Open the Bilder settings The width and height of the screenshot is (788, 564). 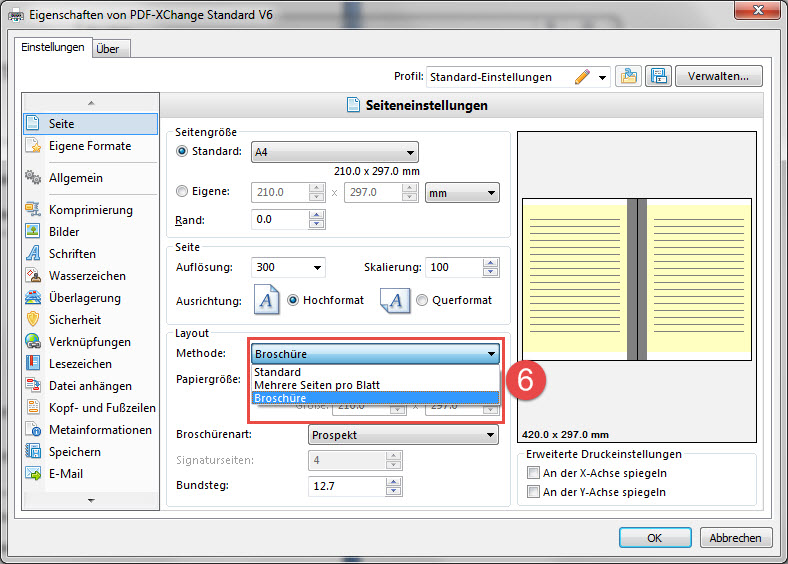coord(90,232)
